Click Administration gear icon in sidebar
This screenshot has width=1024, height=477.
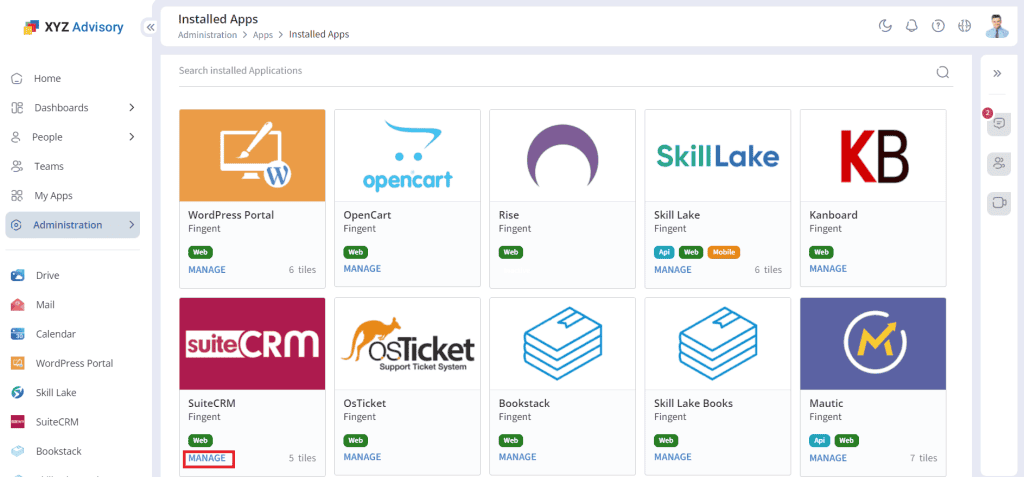click(18, 225)
